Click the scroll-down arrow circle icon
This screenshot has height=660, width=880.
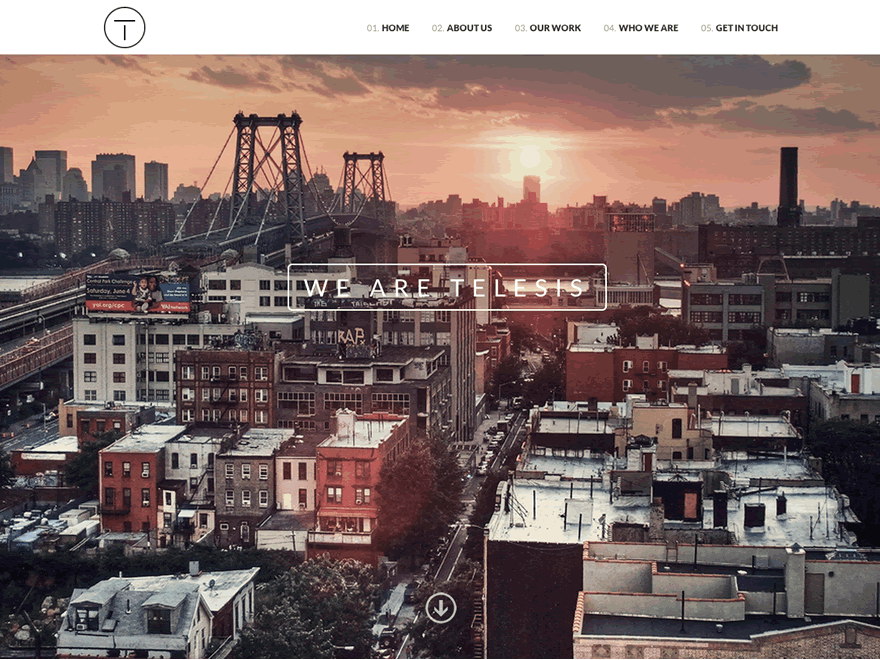[x=441, y=608]
